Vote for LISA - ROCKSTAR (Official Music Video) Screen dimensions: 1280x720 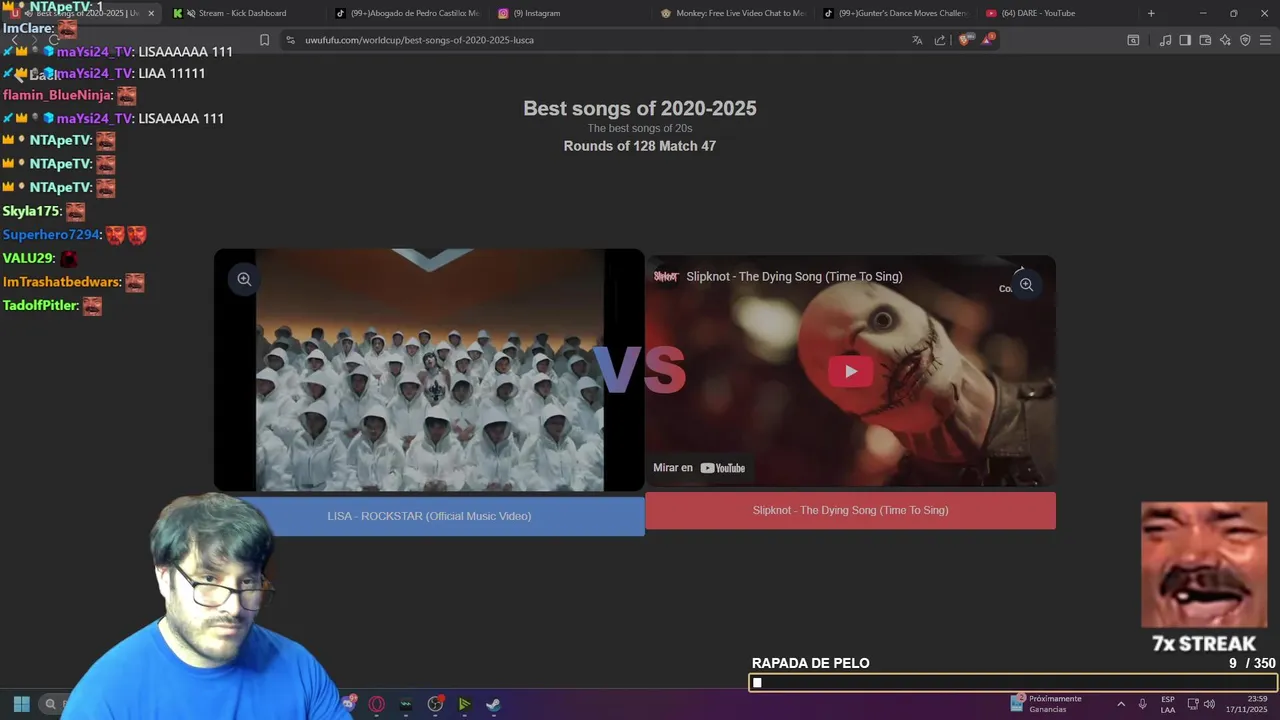click(x=429, y=516)
